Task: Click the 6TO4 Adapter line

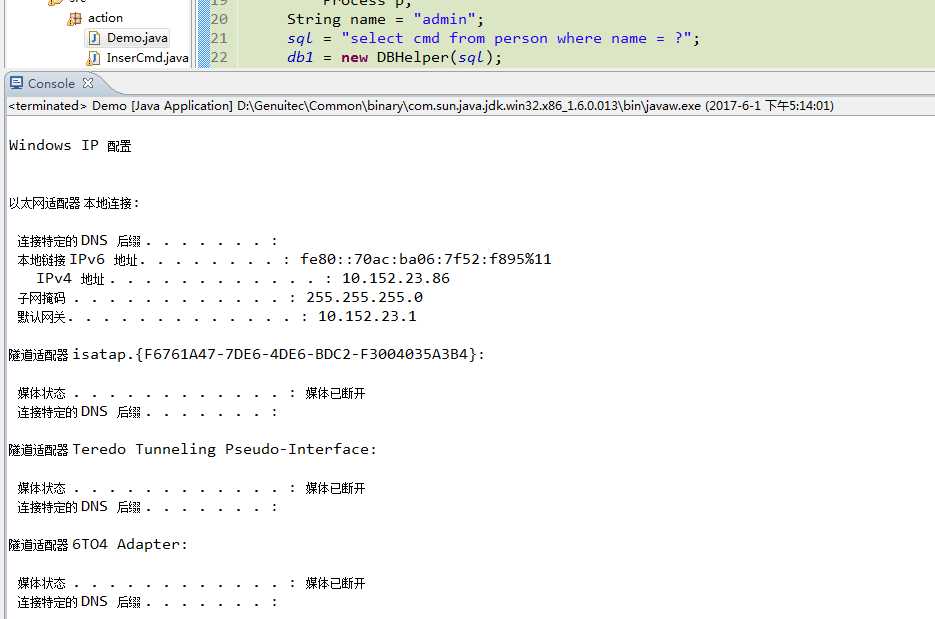Action: (x=98, y=544)
